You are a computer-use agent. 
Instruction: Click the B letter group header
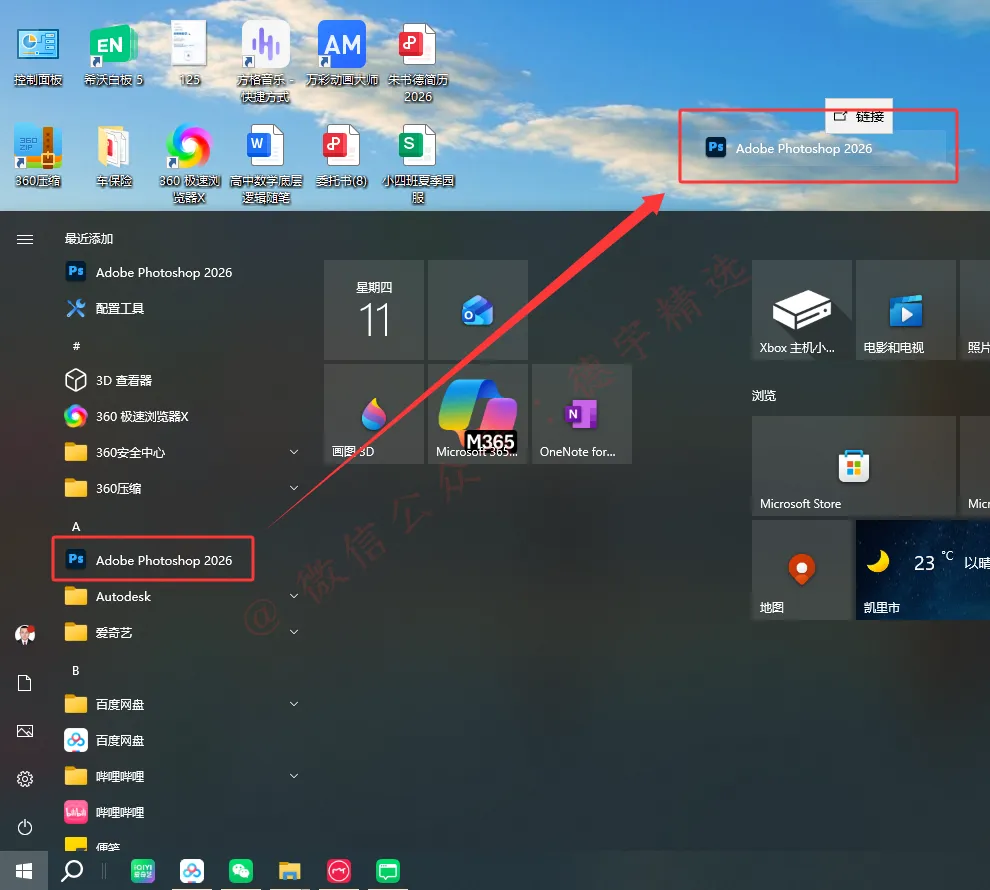click(76, 670)
